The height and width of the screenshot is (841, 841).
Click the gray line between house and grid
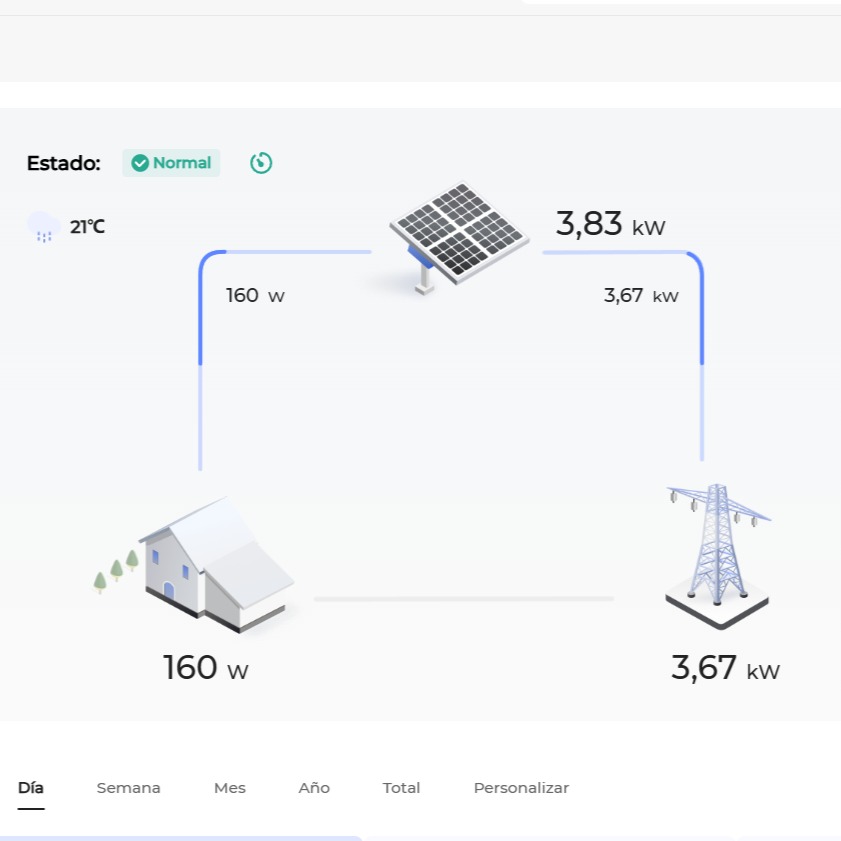tap(464, 599)
